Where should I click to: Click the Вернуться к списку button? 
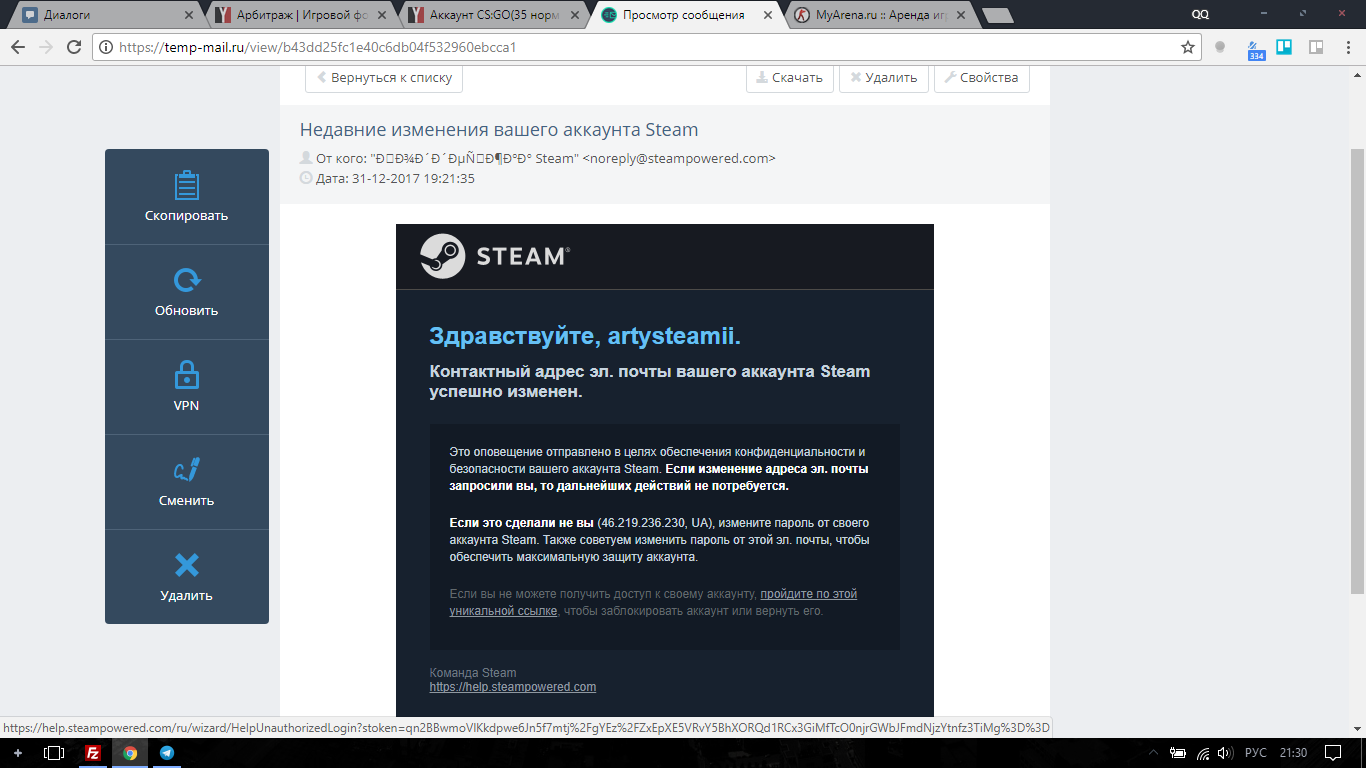384,78
